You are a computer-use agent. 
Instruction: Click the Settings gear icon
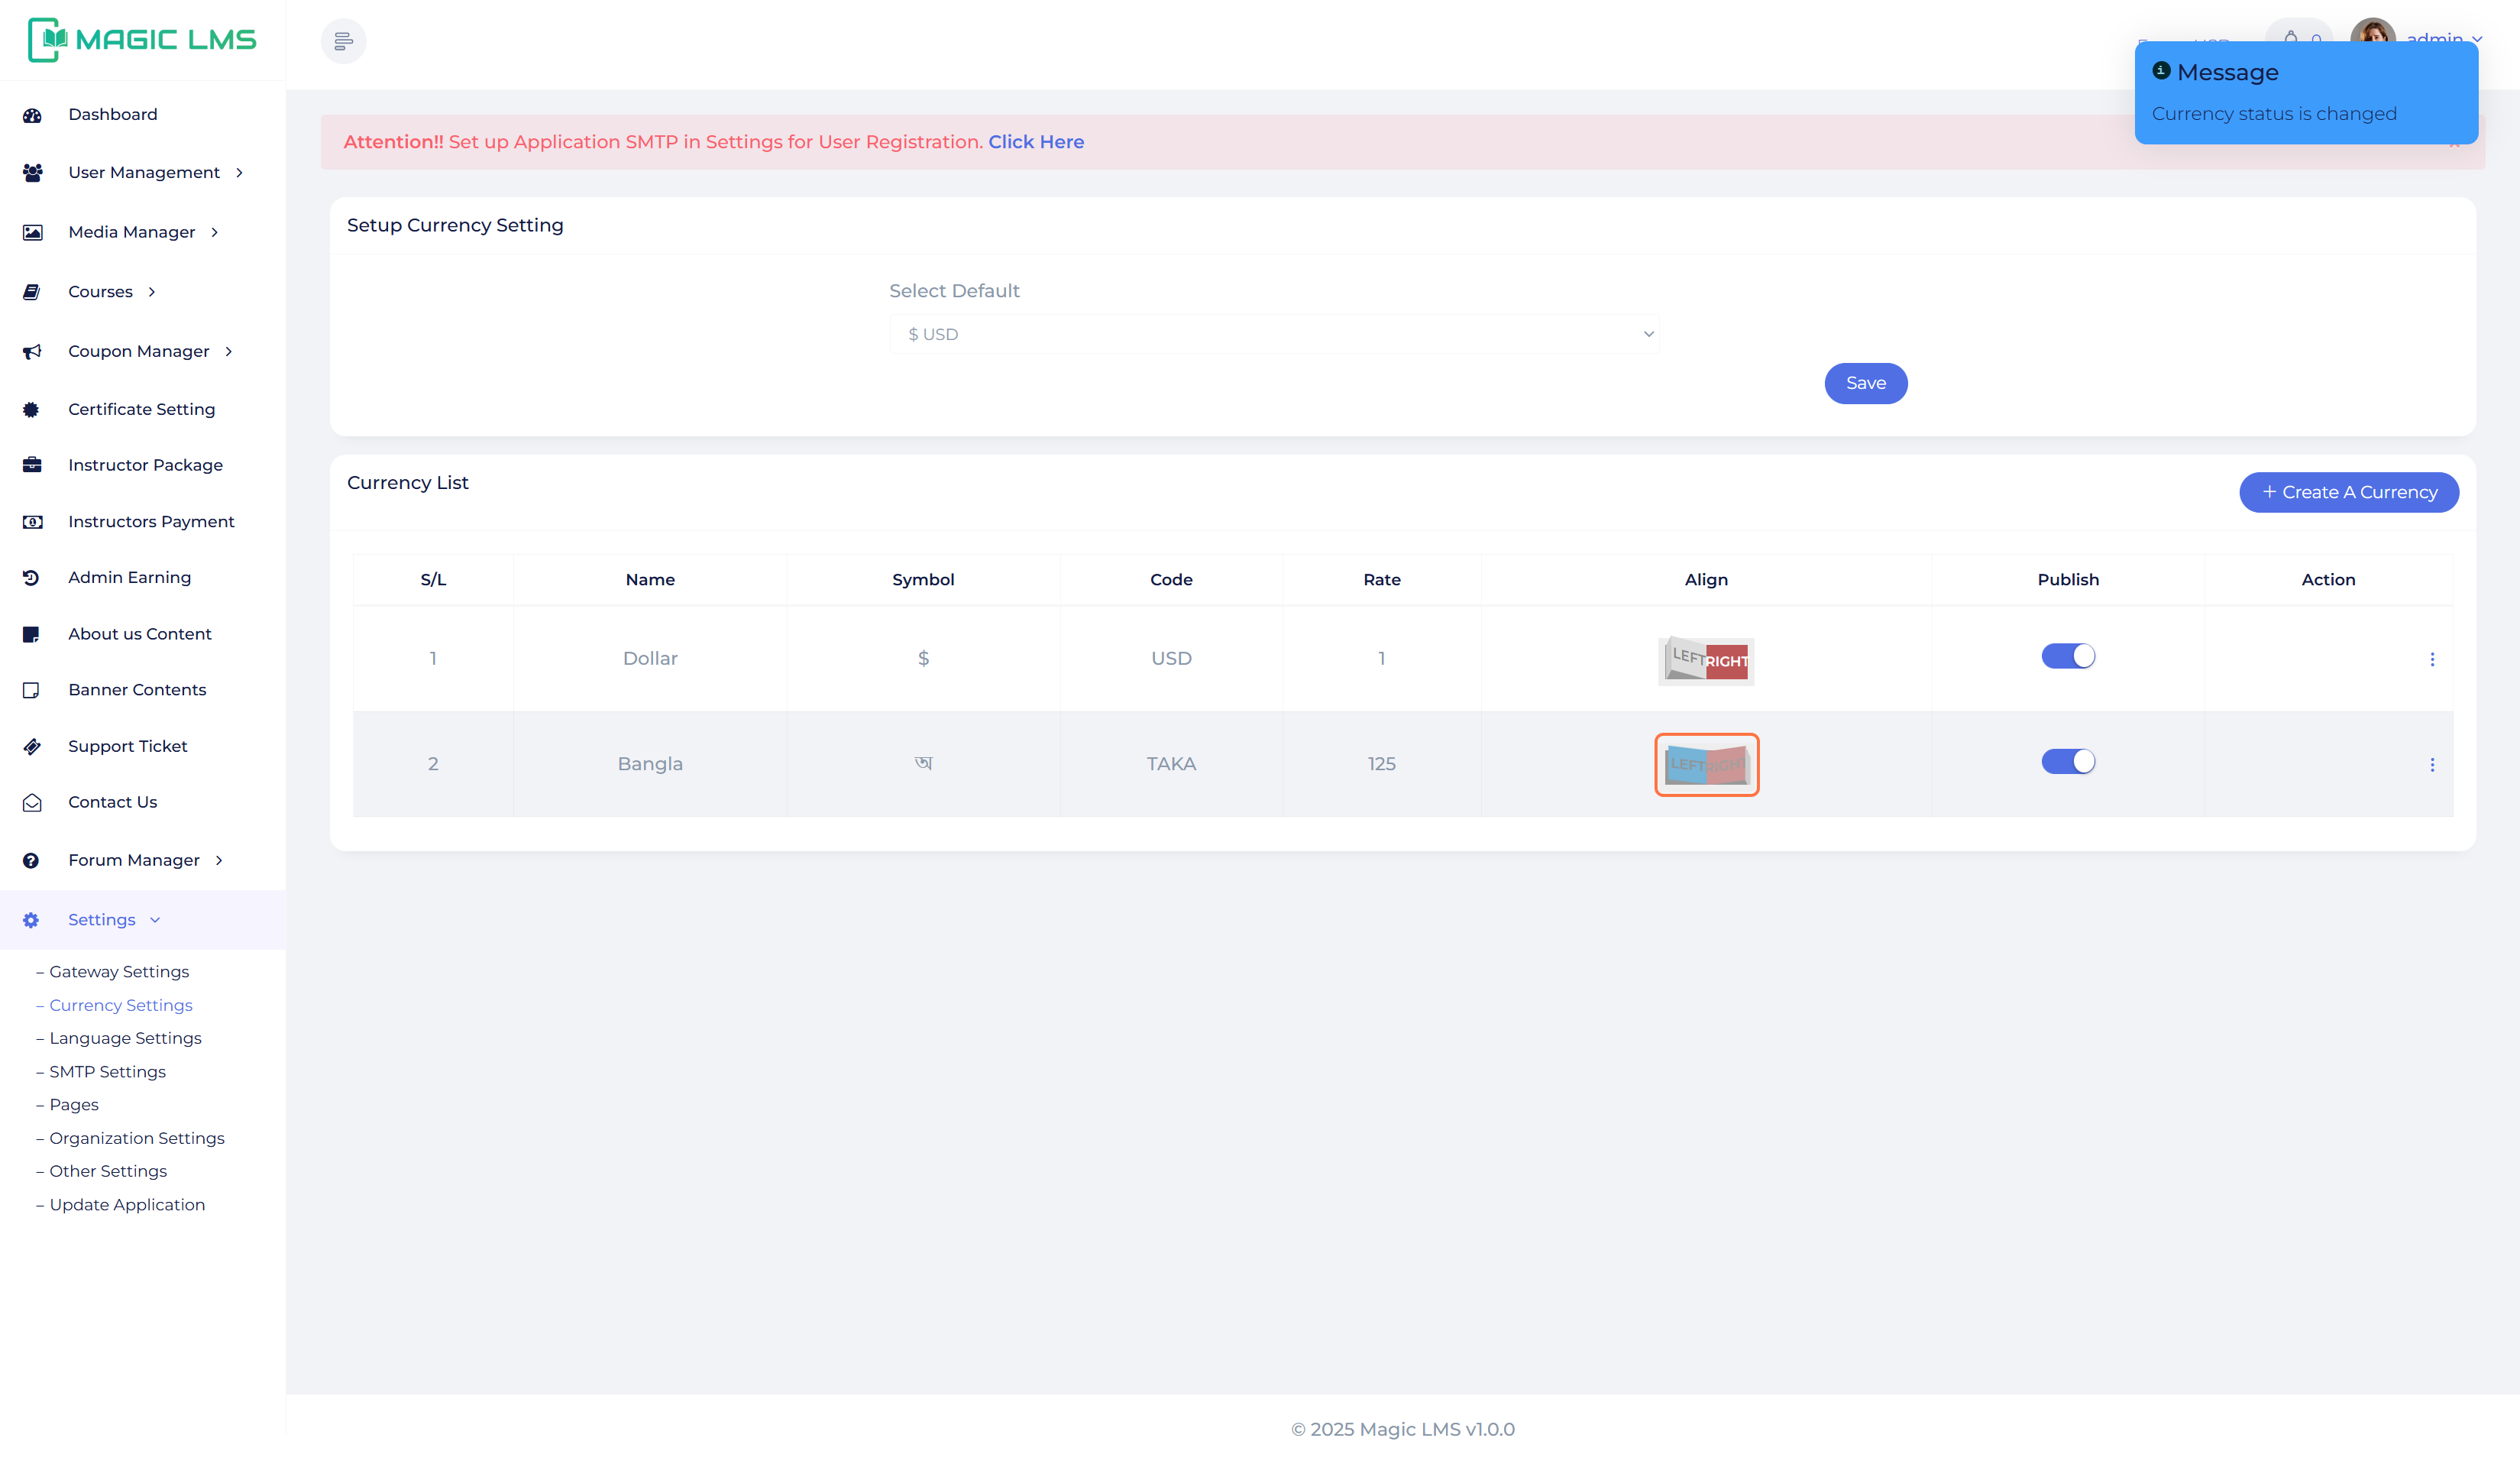[x=32, y=920]
